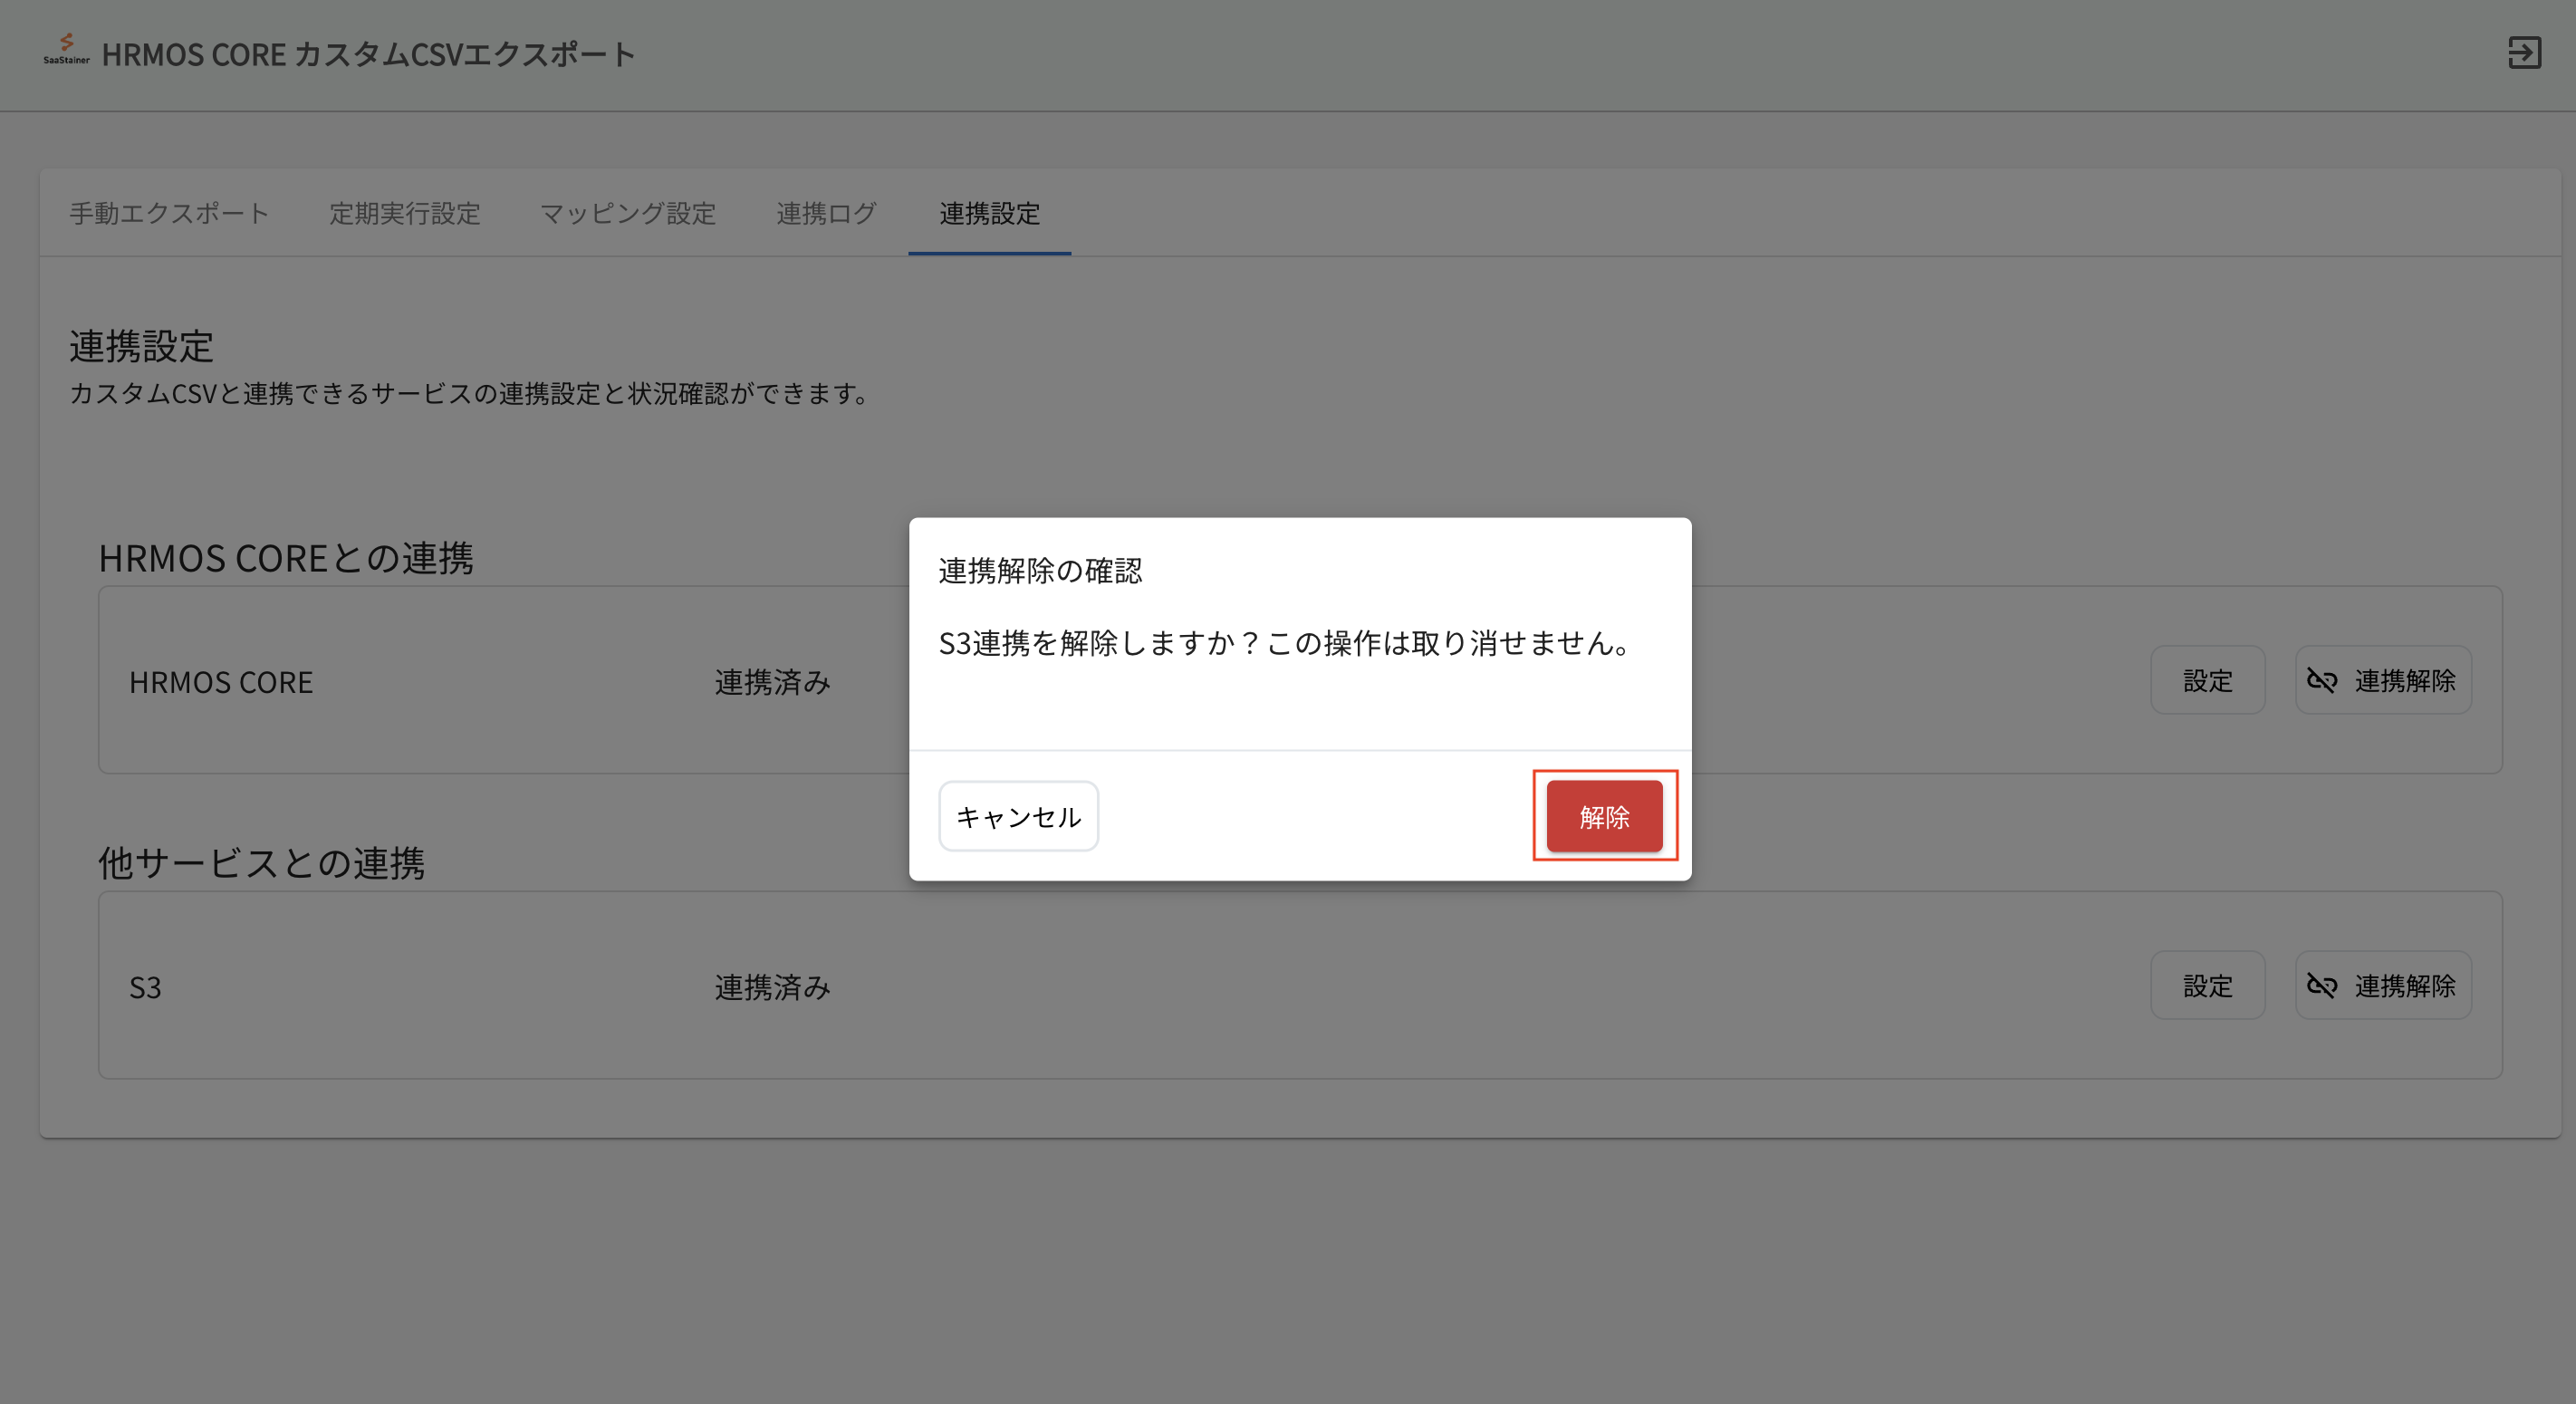Click 連携解除 label in HRMOS CORE row
2576x1404 pixels.
2404,681
